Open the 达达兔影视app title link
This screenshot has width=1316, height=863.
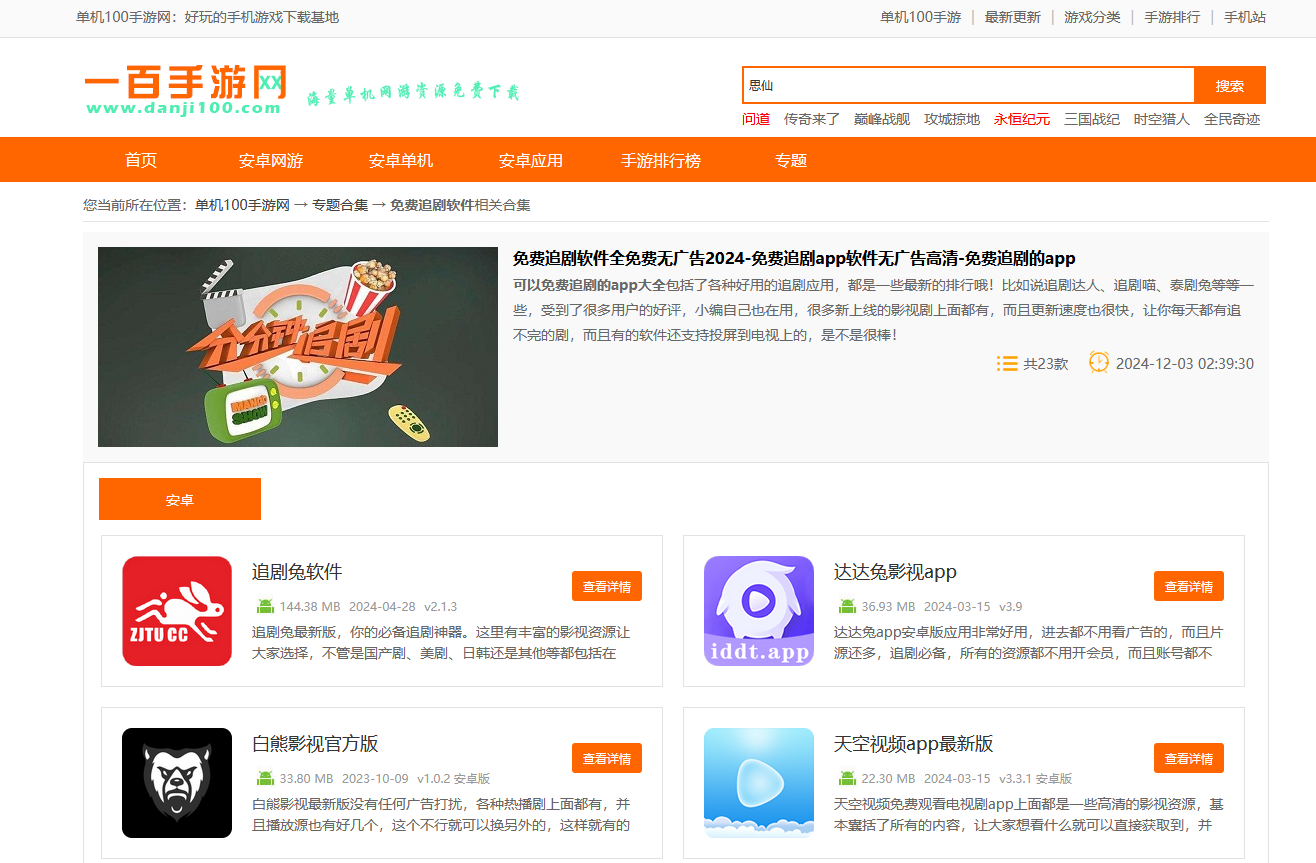895,572
